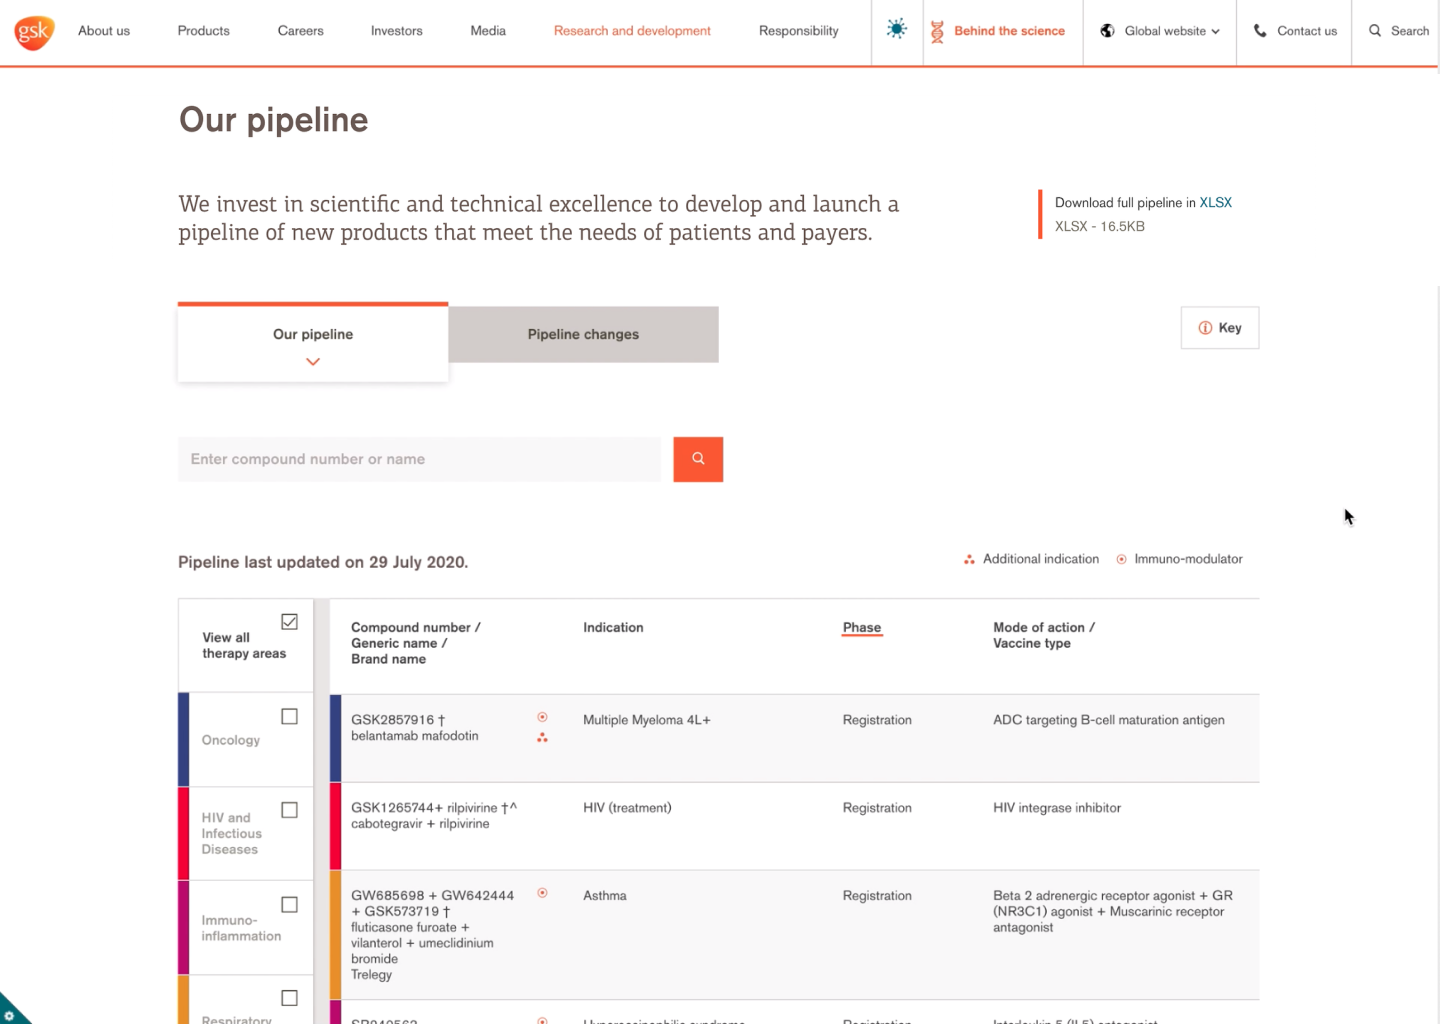Open the Key information panel

click(x=1219, y=327)
